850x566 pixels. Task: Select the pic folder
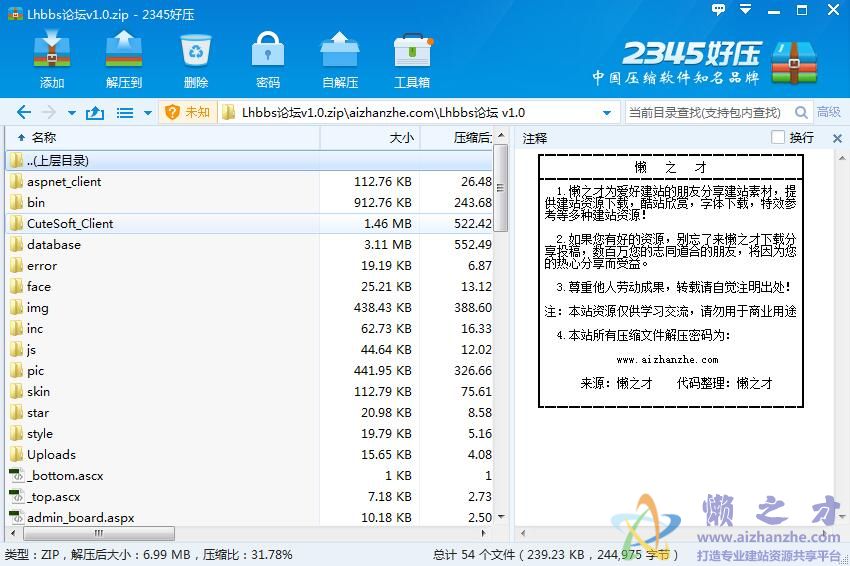249,370
